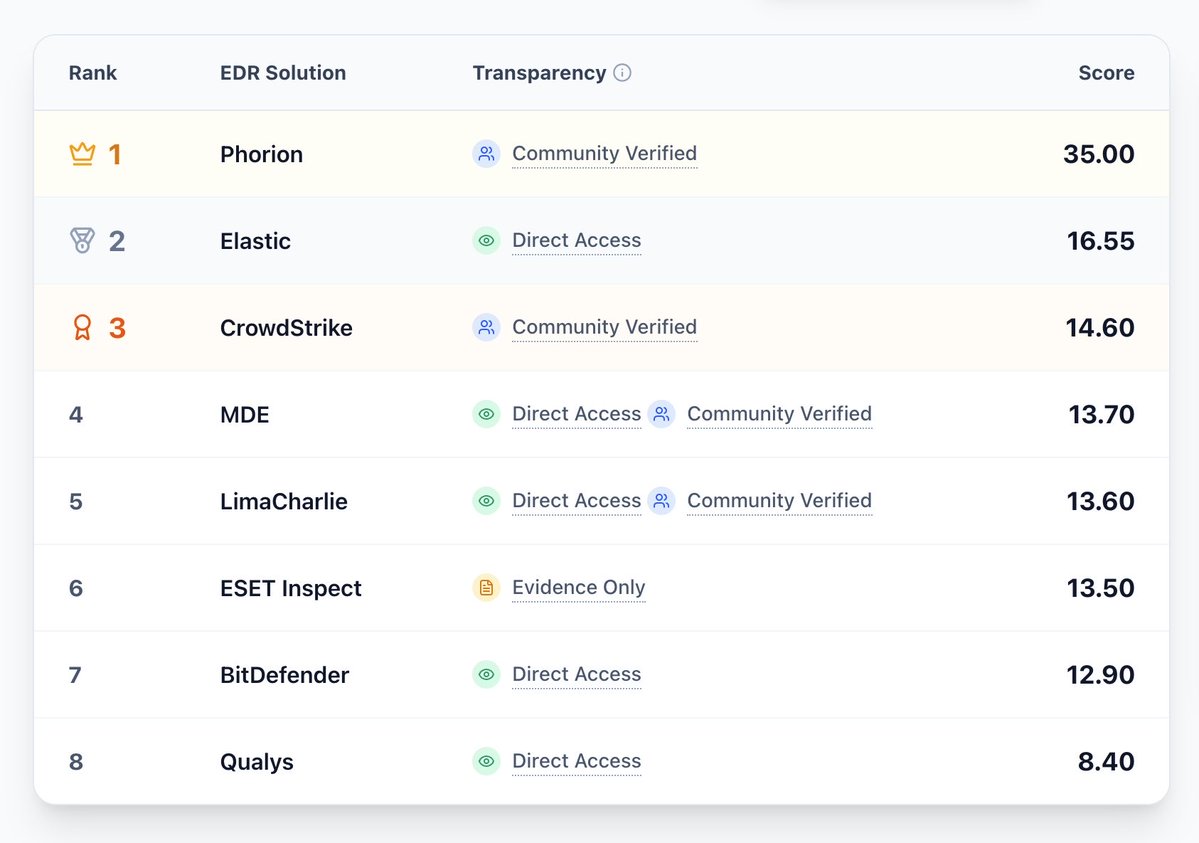Click the 35.00 score value
This screenshot has height=843, width=1199.
tap(1099, 155)
